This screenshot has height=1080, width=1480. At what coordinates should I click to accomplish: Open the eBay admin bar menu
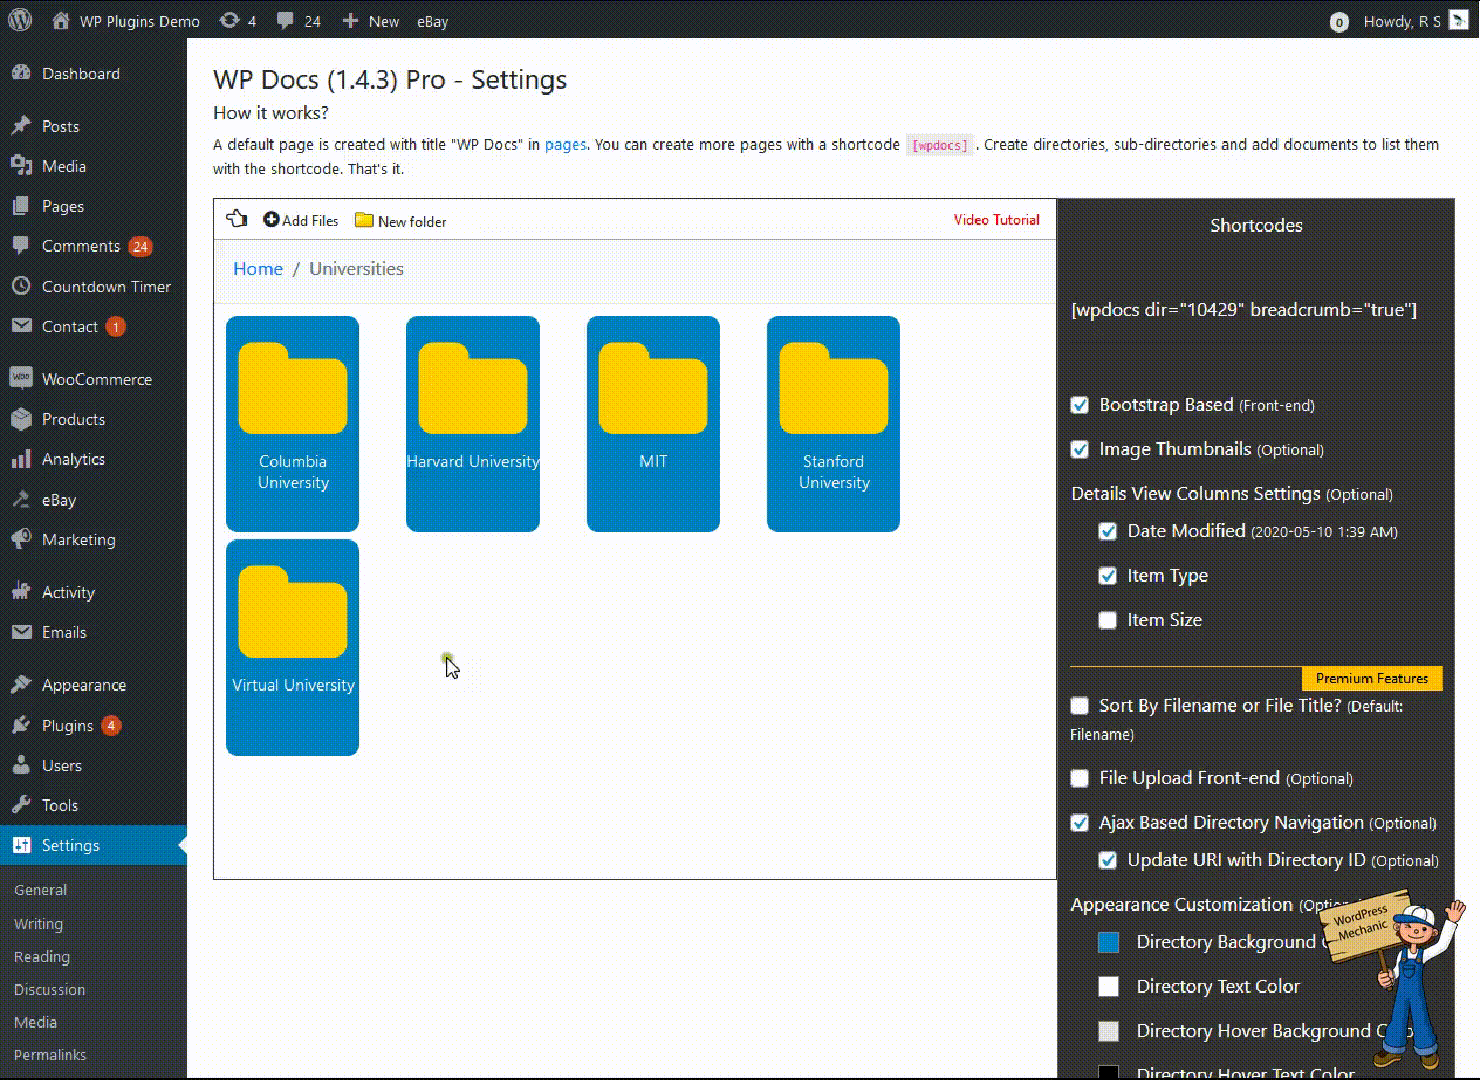coord(433,21)
